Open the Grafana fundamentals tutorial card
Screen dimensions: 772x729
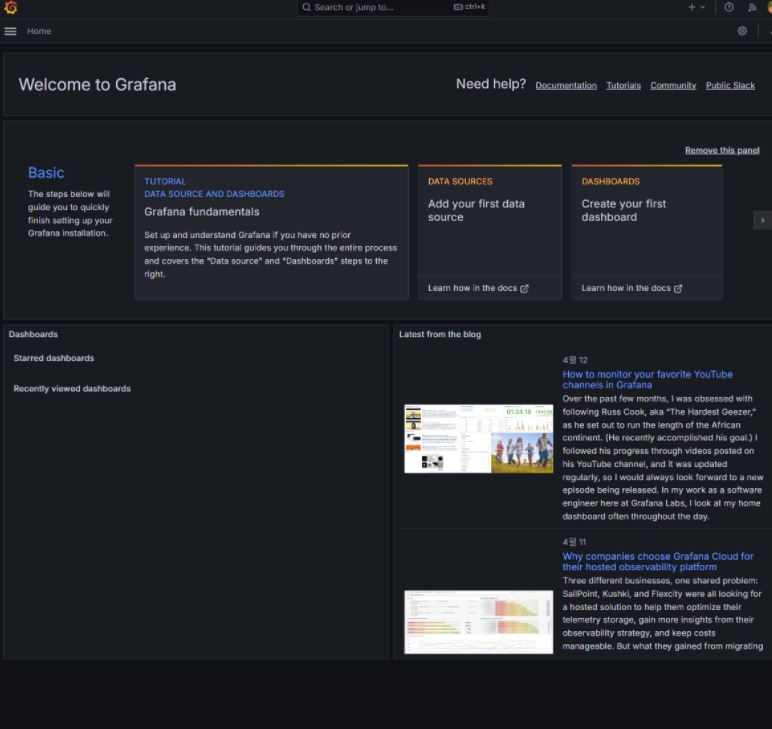[x=271, y=232]
